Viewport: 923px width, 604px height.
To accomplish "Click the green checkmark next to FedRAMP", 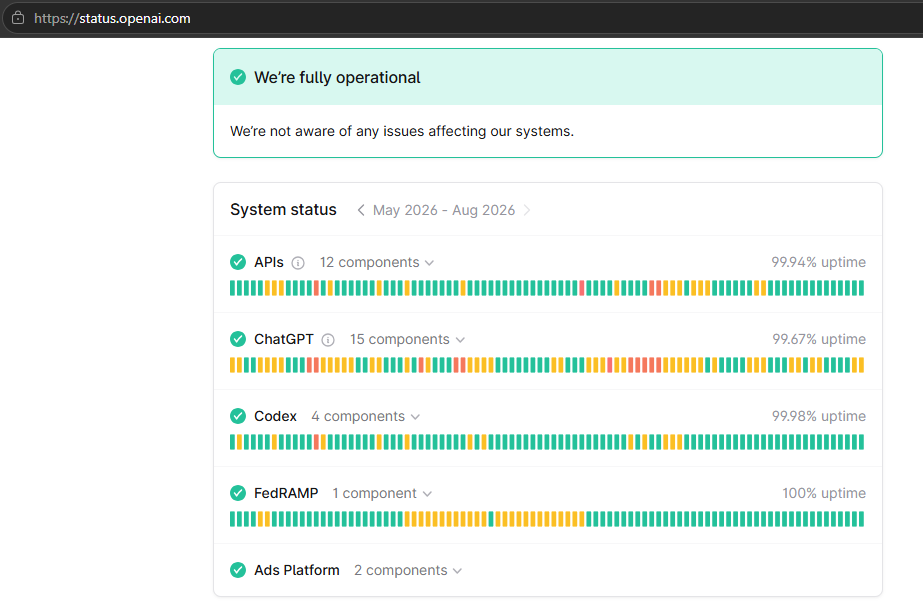I will [x=238, y=493].
